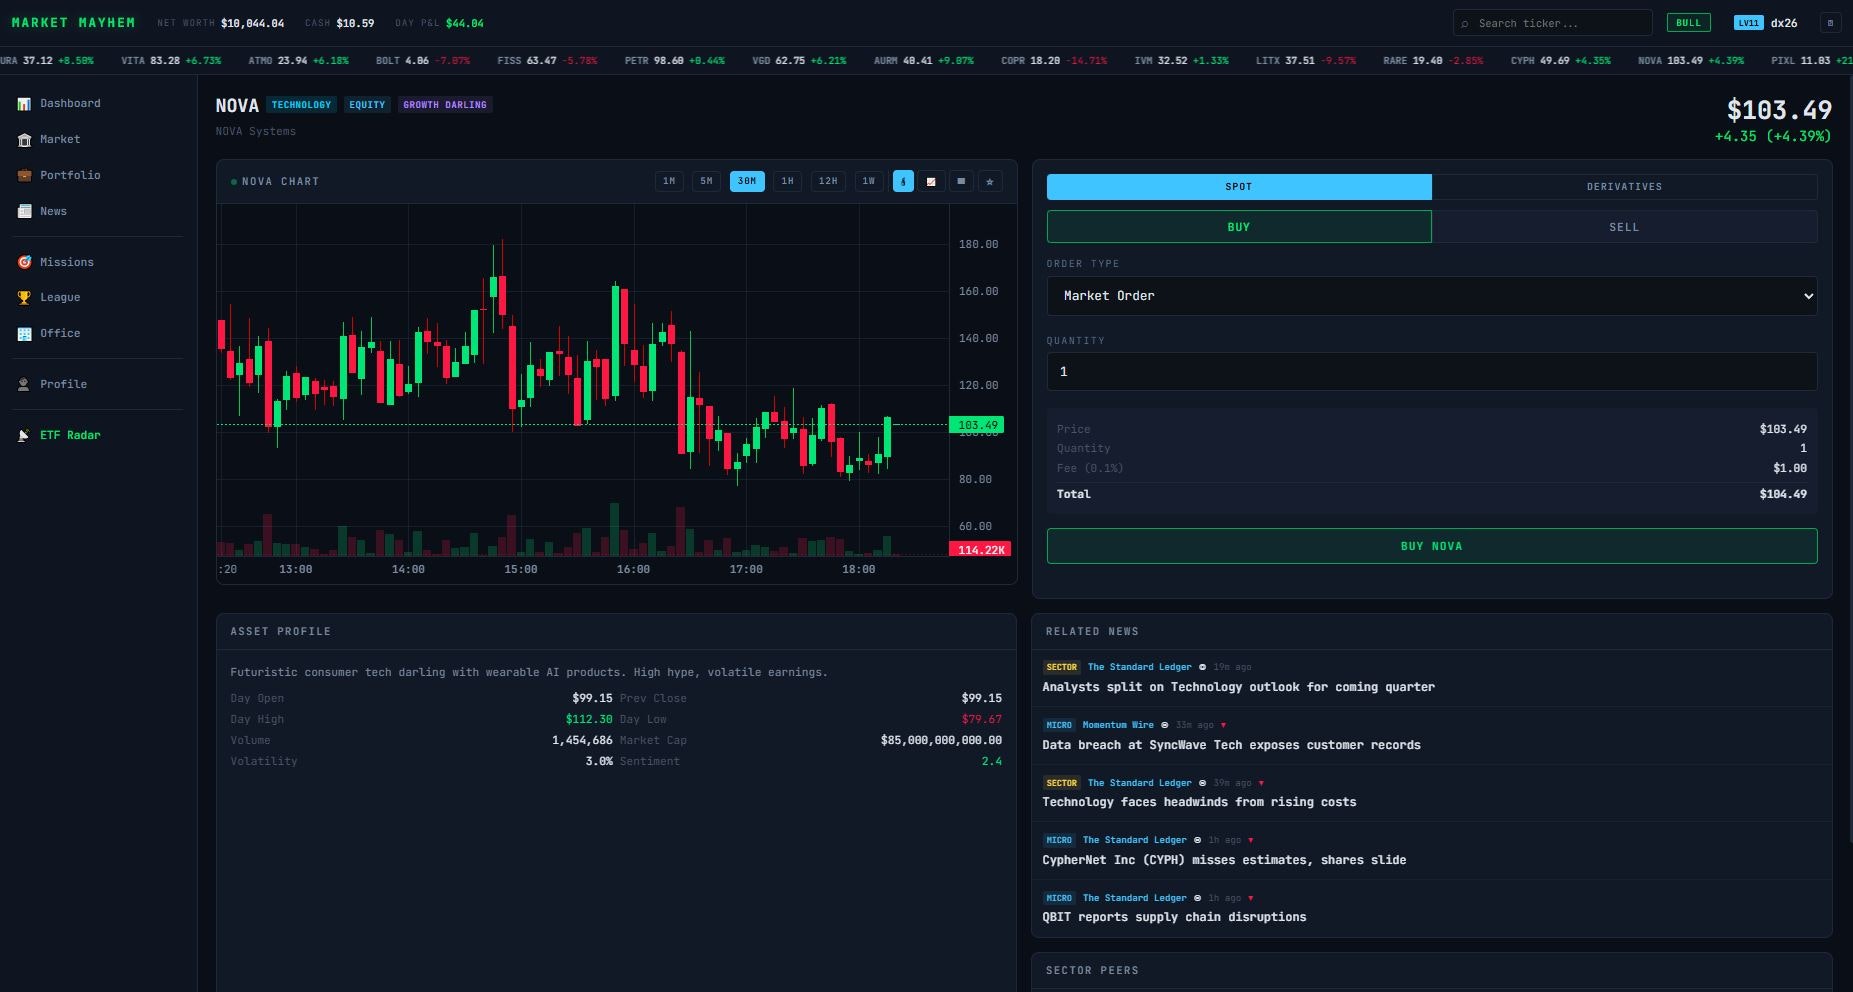The image size is (1853, 992).
Task: Click the Quantity input field
Action: pyautogui.click(x=1432, y=372)
